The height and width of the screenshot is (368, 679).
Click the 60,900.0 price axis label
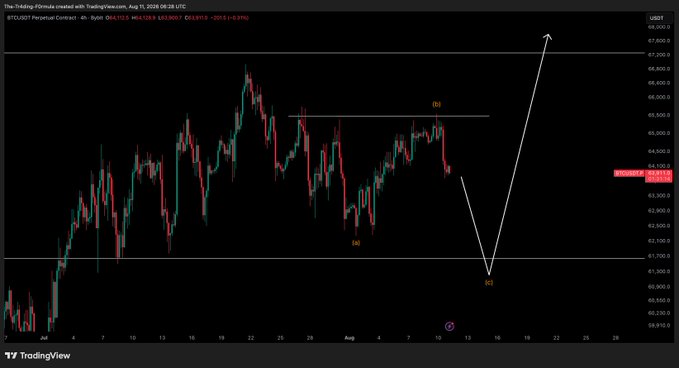(x=659, y=287)
